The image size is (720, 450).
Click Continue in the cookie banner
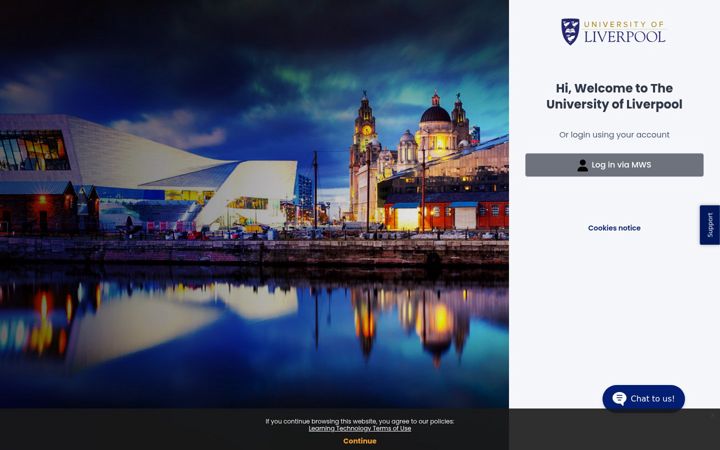[360, 441]
